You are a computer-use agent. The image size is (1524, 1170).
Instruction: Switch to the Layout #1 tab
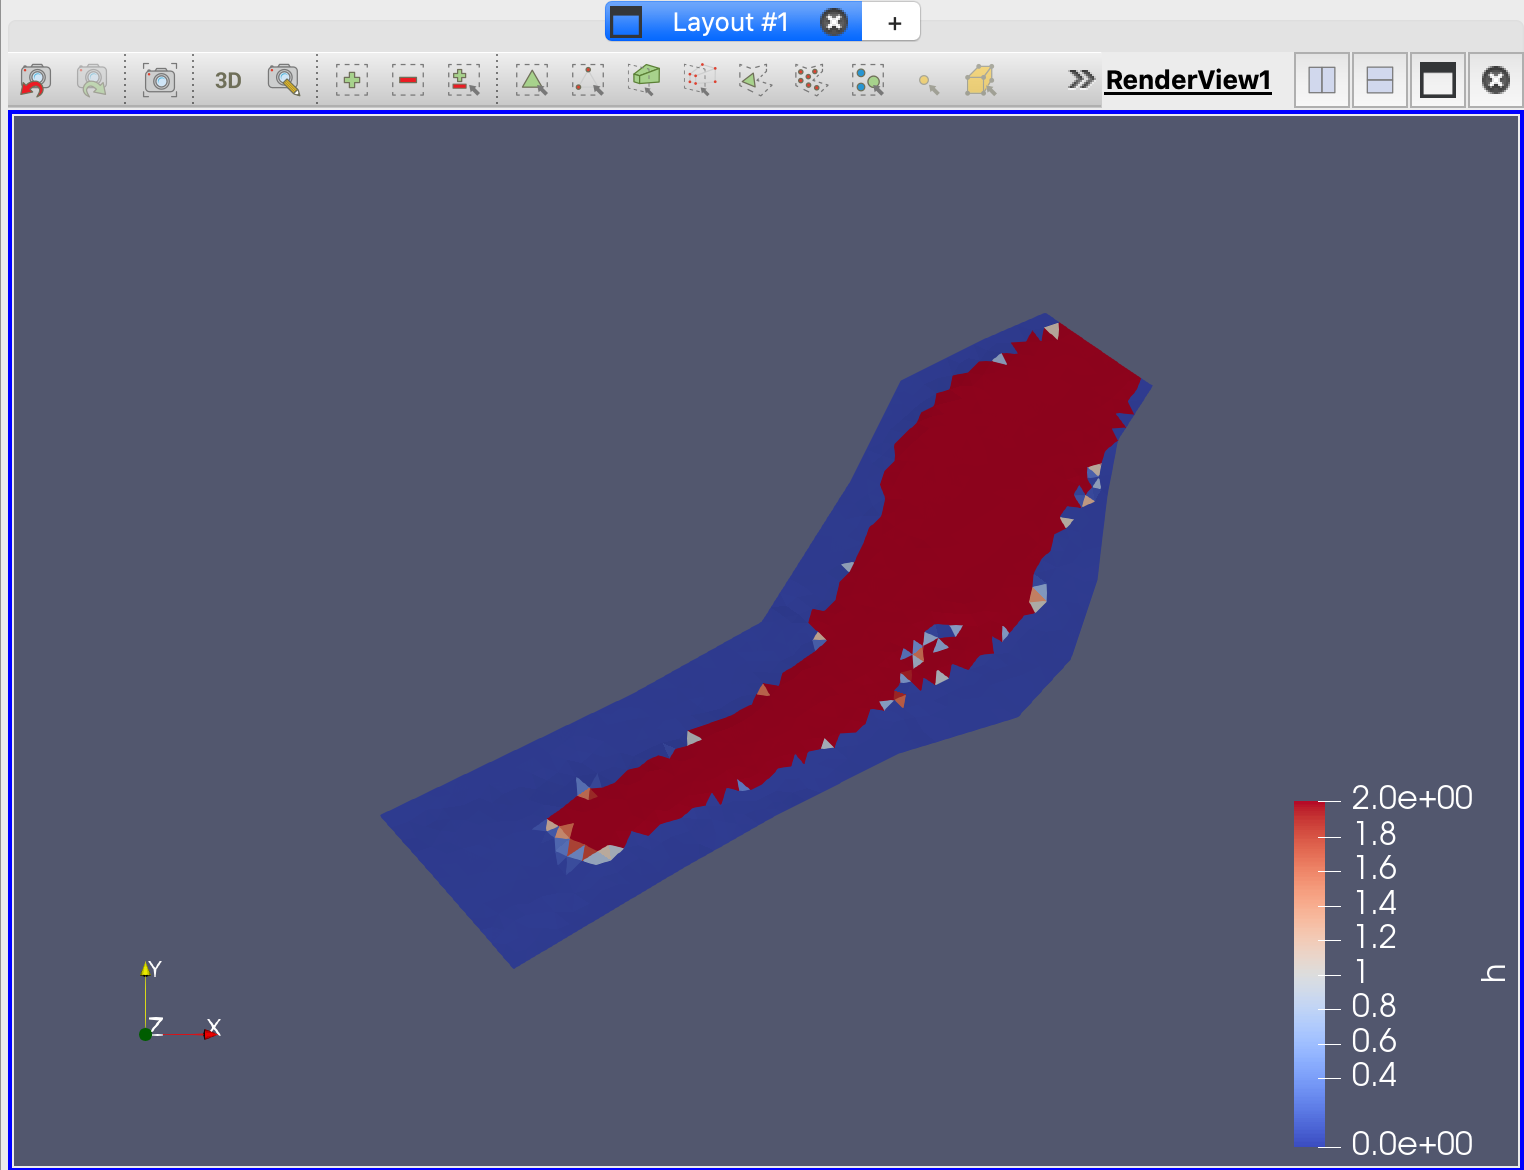point(730,22)
